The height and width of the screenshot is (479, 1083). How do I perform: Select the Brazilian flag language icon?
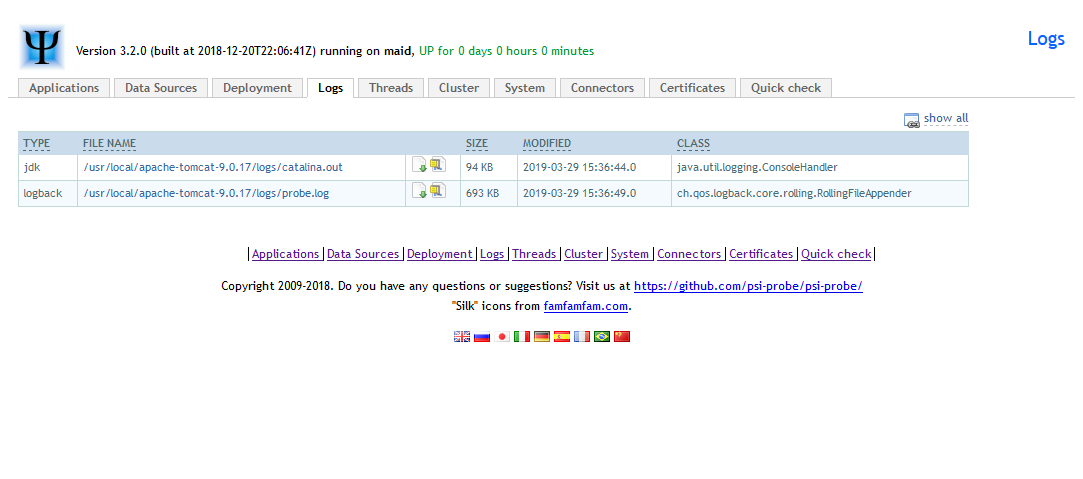pyautogui.click(x=602, y=337)
